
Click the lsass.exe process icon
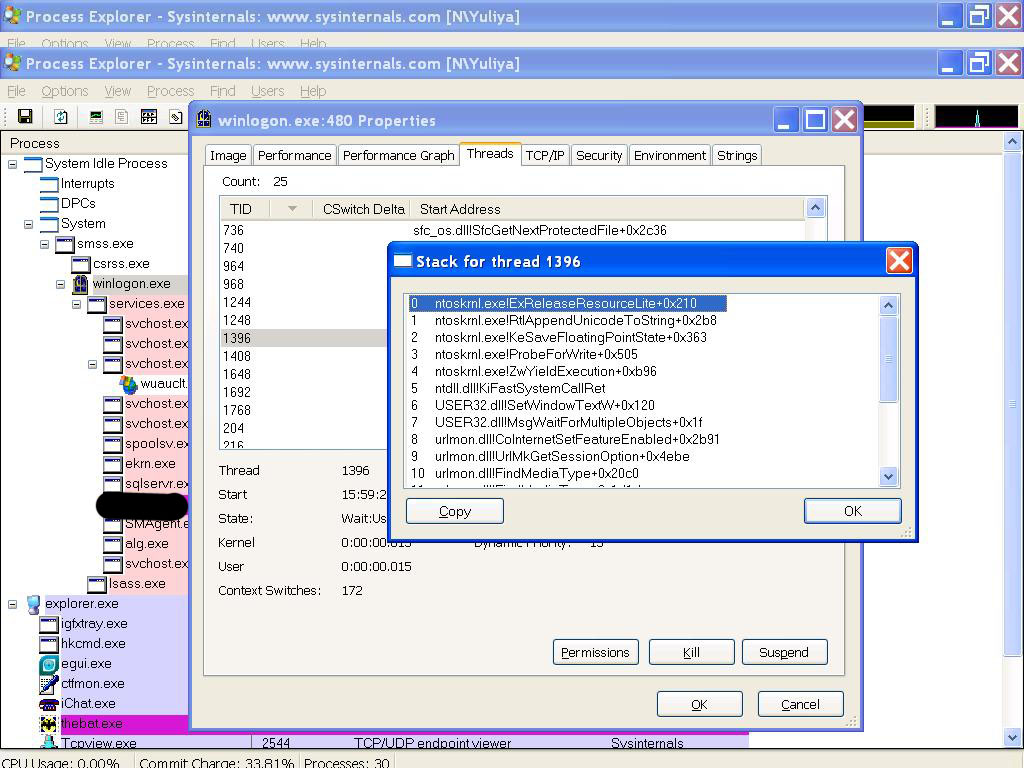tap(97, 584)
